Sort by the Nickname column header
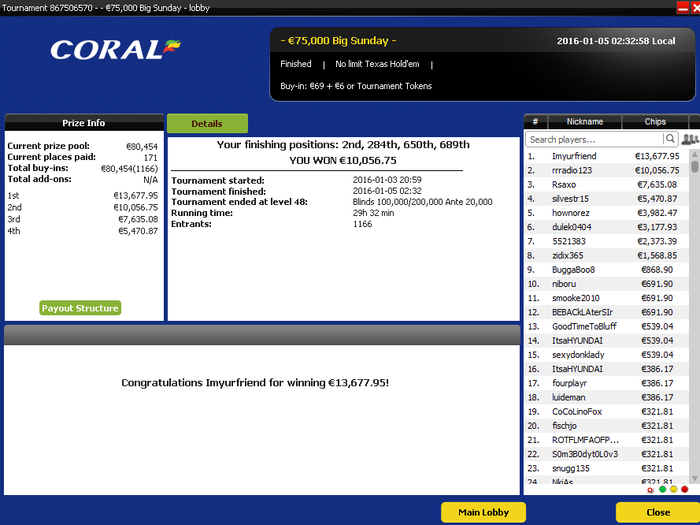Viewport: 700px width, 525px height. click(584, 121)
